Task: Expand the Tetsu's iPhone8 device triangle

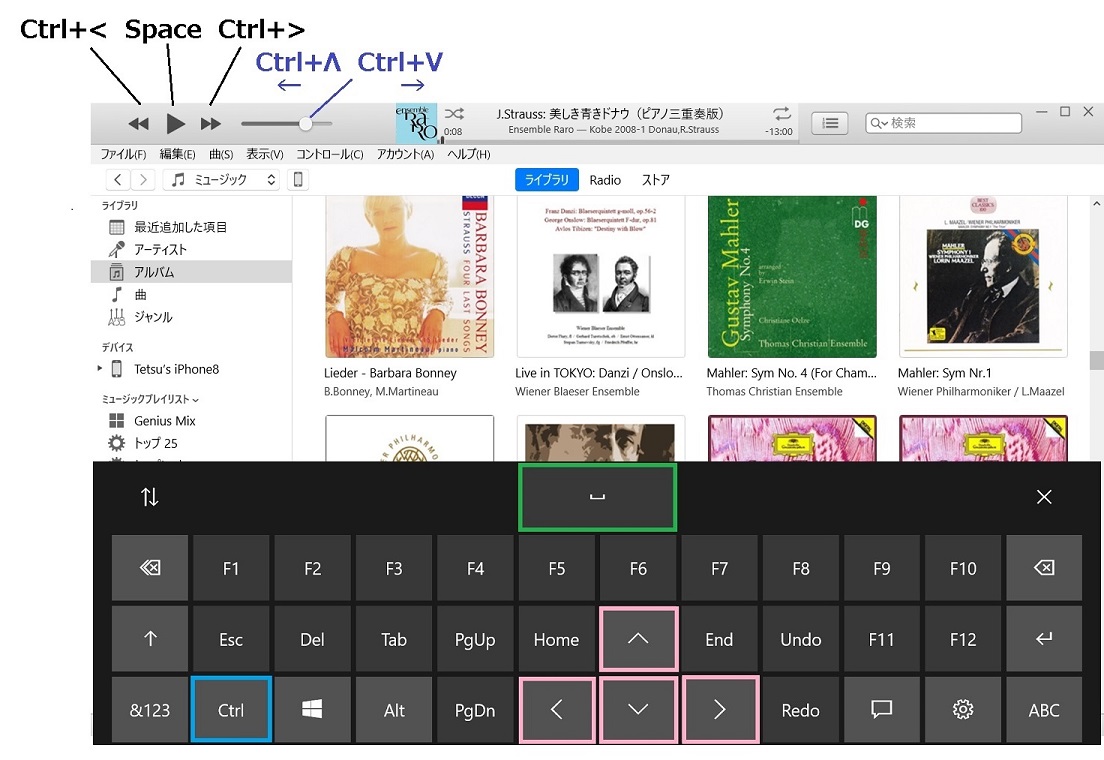Action: 99,368
